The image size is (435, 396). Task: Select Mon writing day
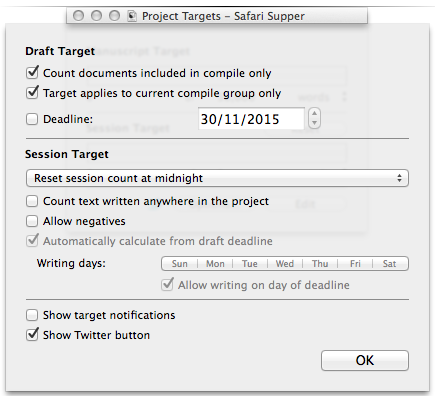215,264
